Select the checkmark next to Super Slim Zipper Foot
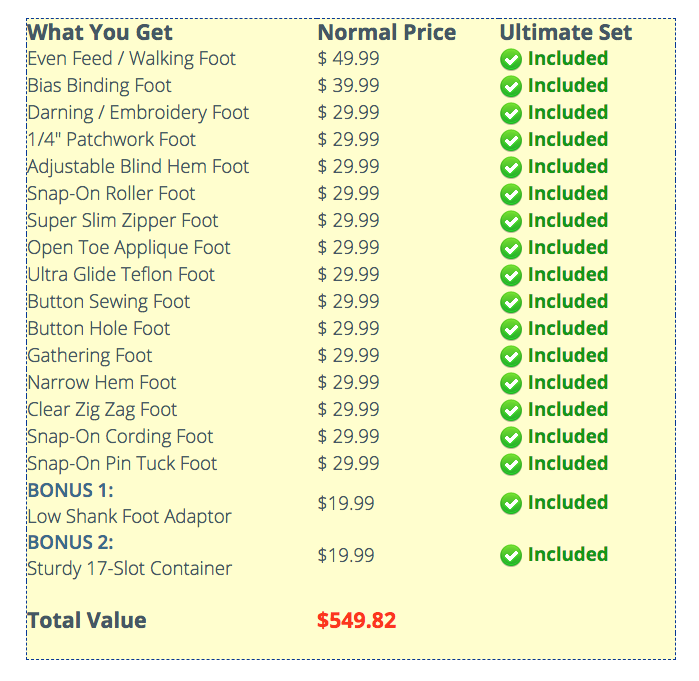This screenshot has width=699, height=681. pos(511,222)
